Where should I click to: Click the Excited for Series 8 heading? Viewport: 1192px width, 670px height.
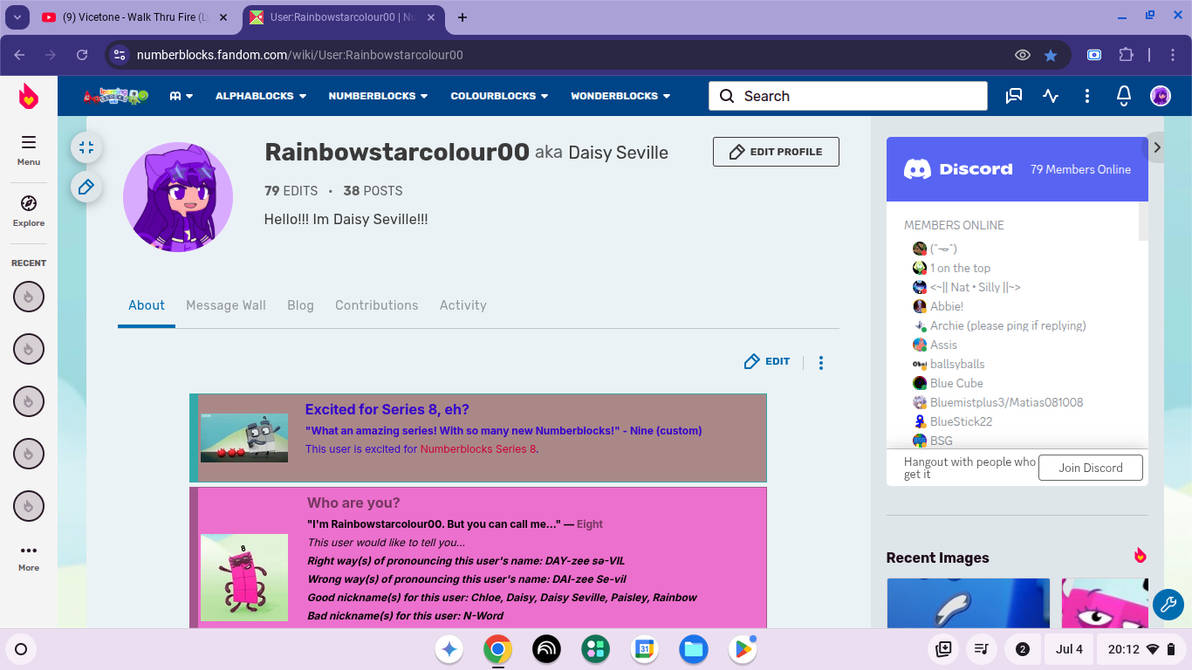coord(387,409)
